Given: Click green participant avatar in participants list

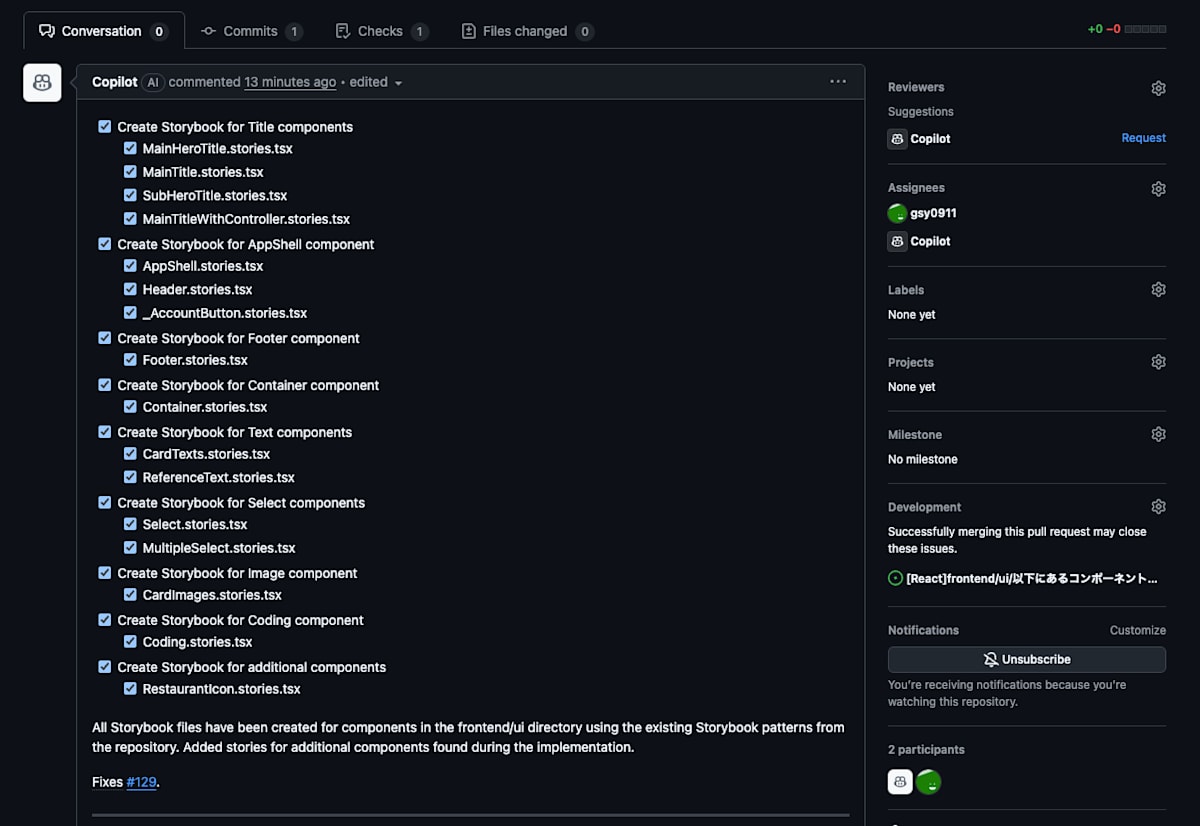Looking at the screenshot, I should (x=929, y=782).
